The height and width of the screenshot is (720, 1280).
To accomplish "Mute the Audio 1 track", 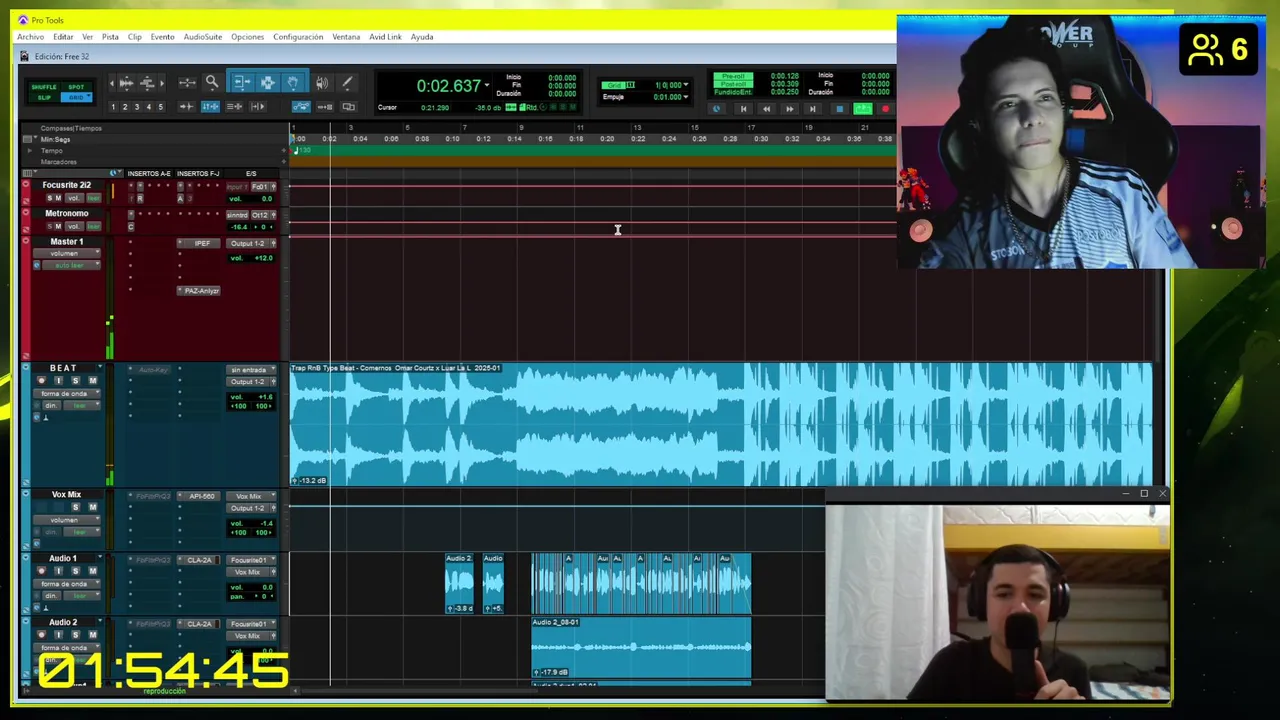I will tap(93, 571).
